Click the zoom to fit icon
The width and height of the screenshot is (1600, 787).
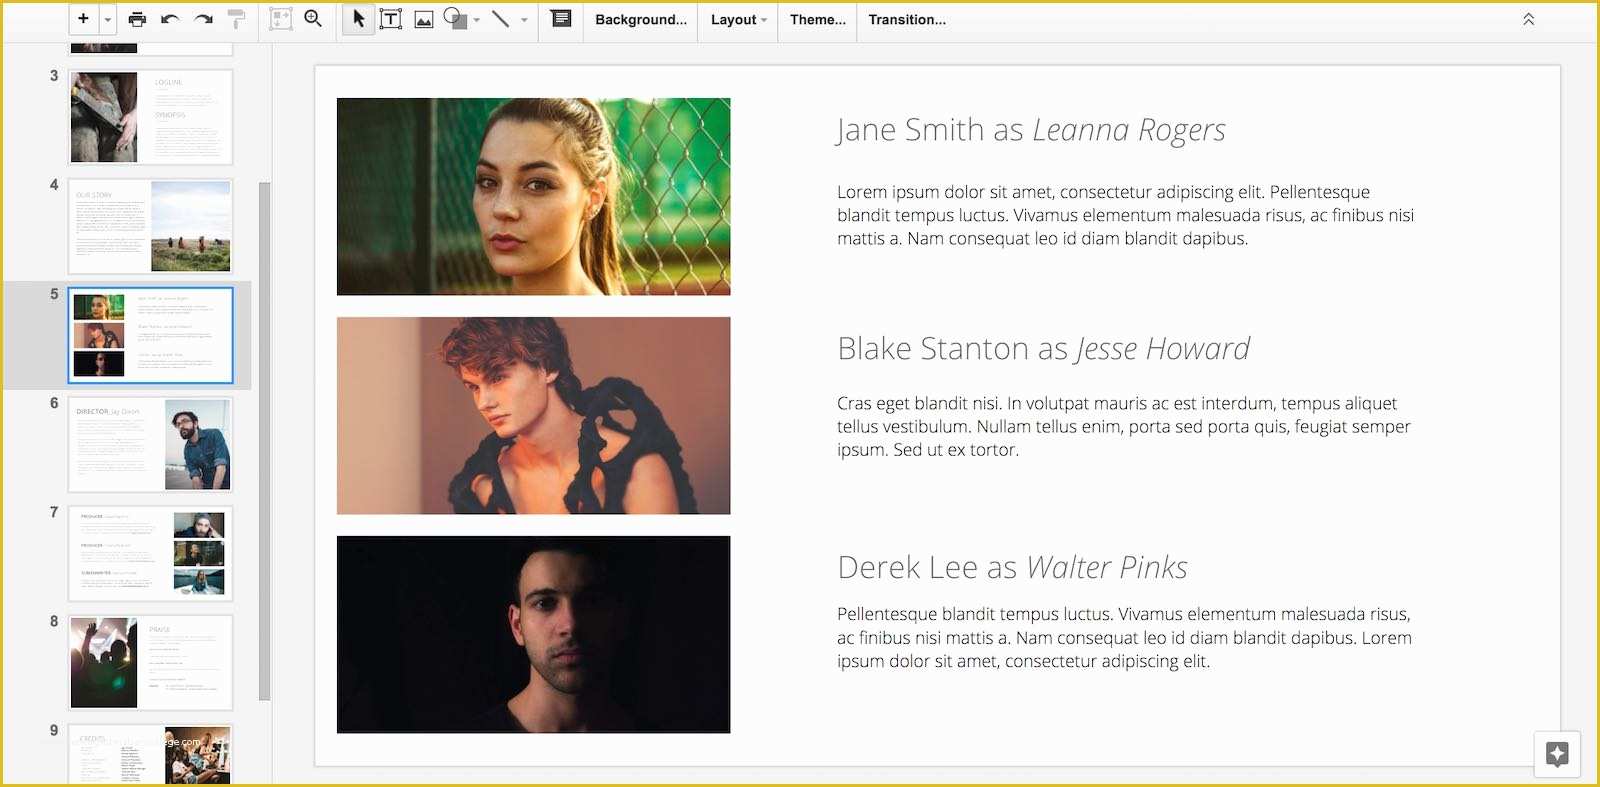point(281,19)
